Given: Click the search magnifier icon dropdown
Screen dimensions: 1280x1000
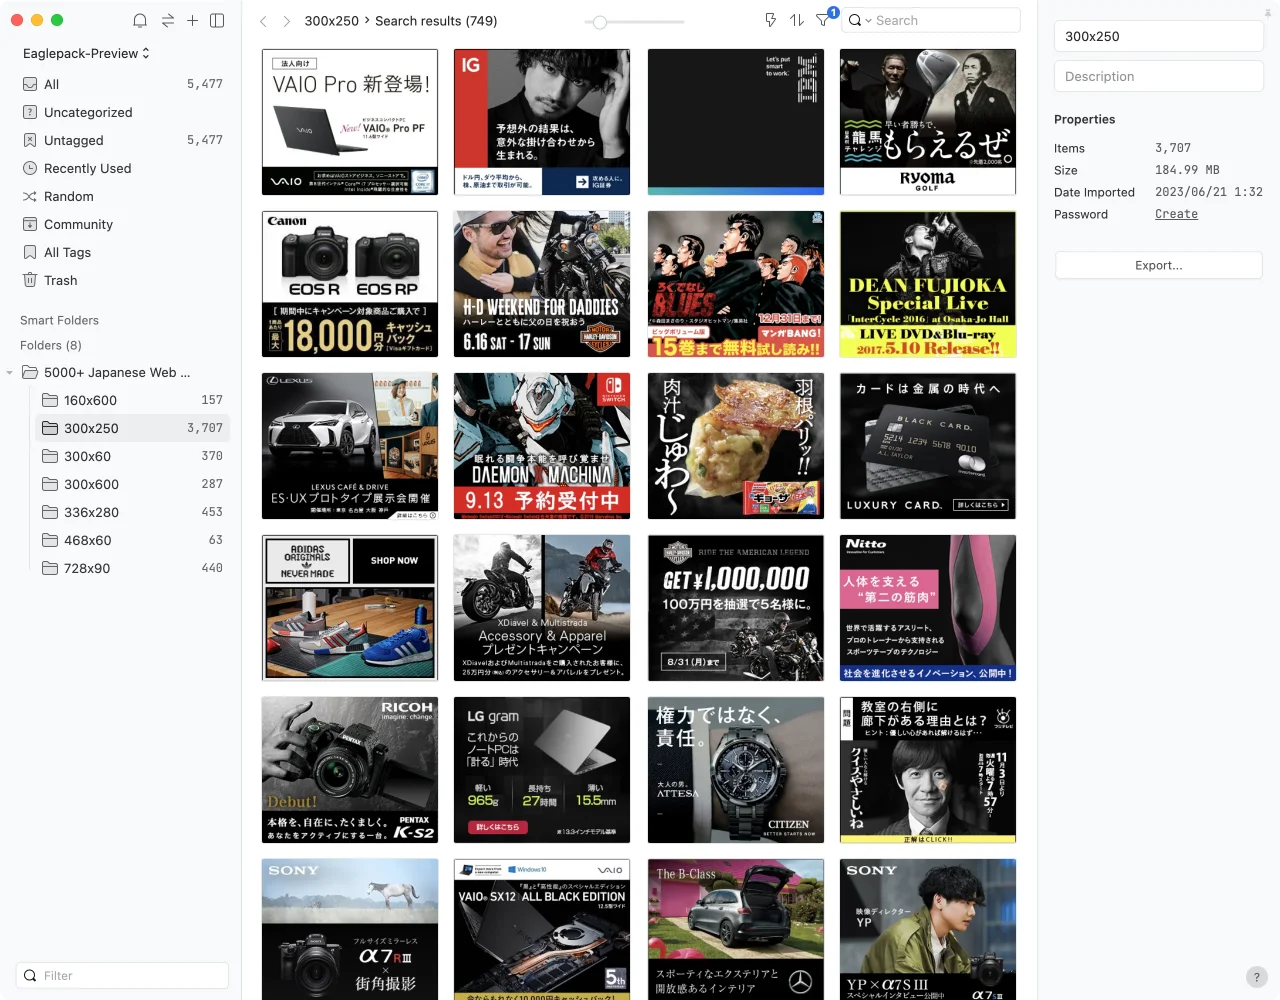Looking at the screenshot, I should (859, 20).
